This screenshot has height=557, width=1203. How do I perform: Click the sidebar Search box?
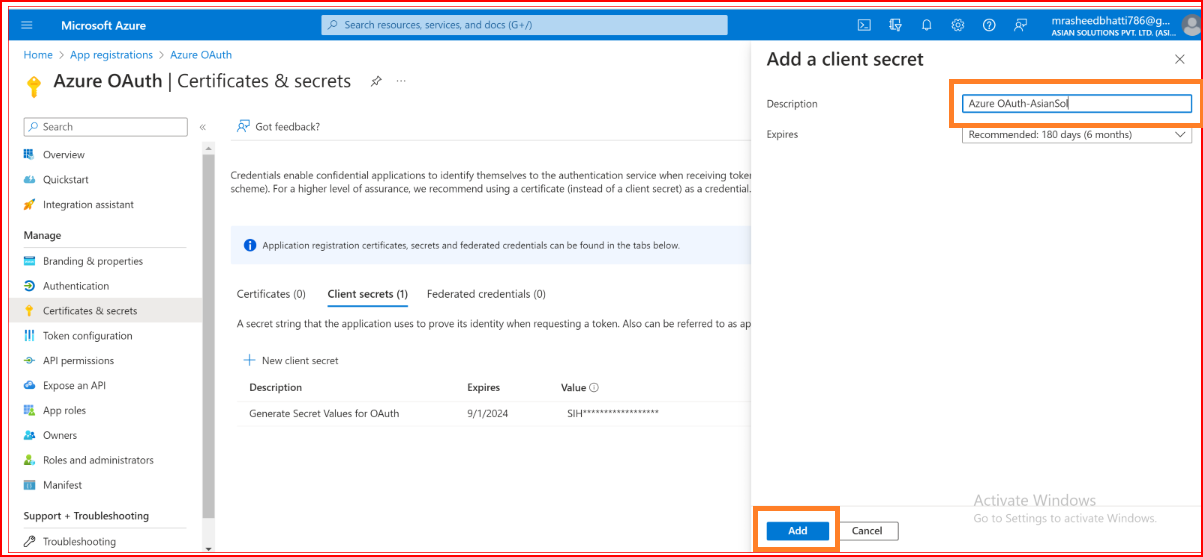coord(105,127)
